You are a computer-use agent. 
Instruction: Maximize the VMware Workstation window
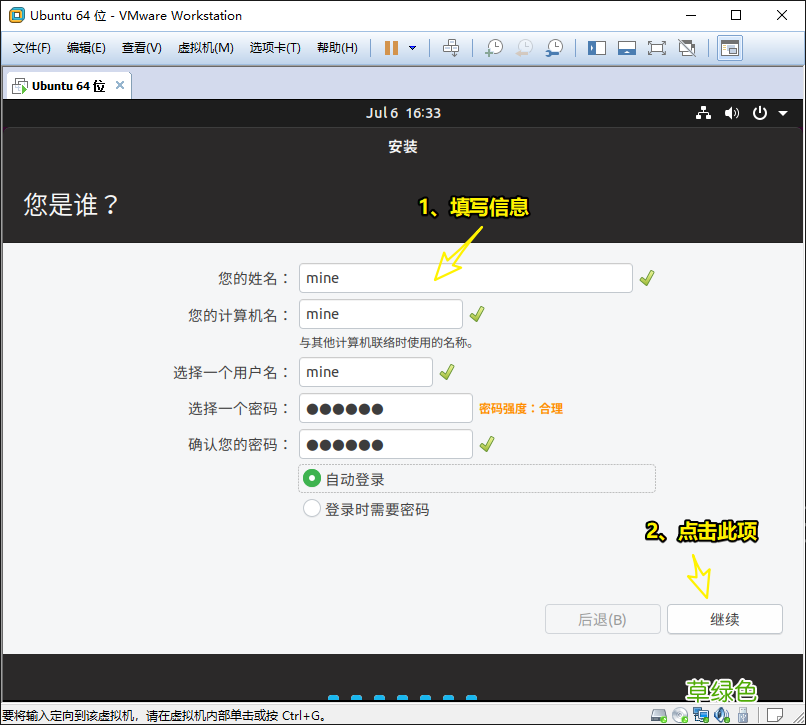click(x=736, y=15)
